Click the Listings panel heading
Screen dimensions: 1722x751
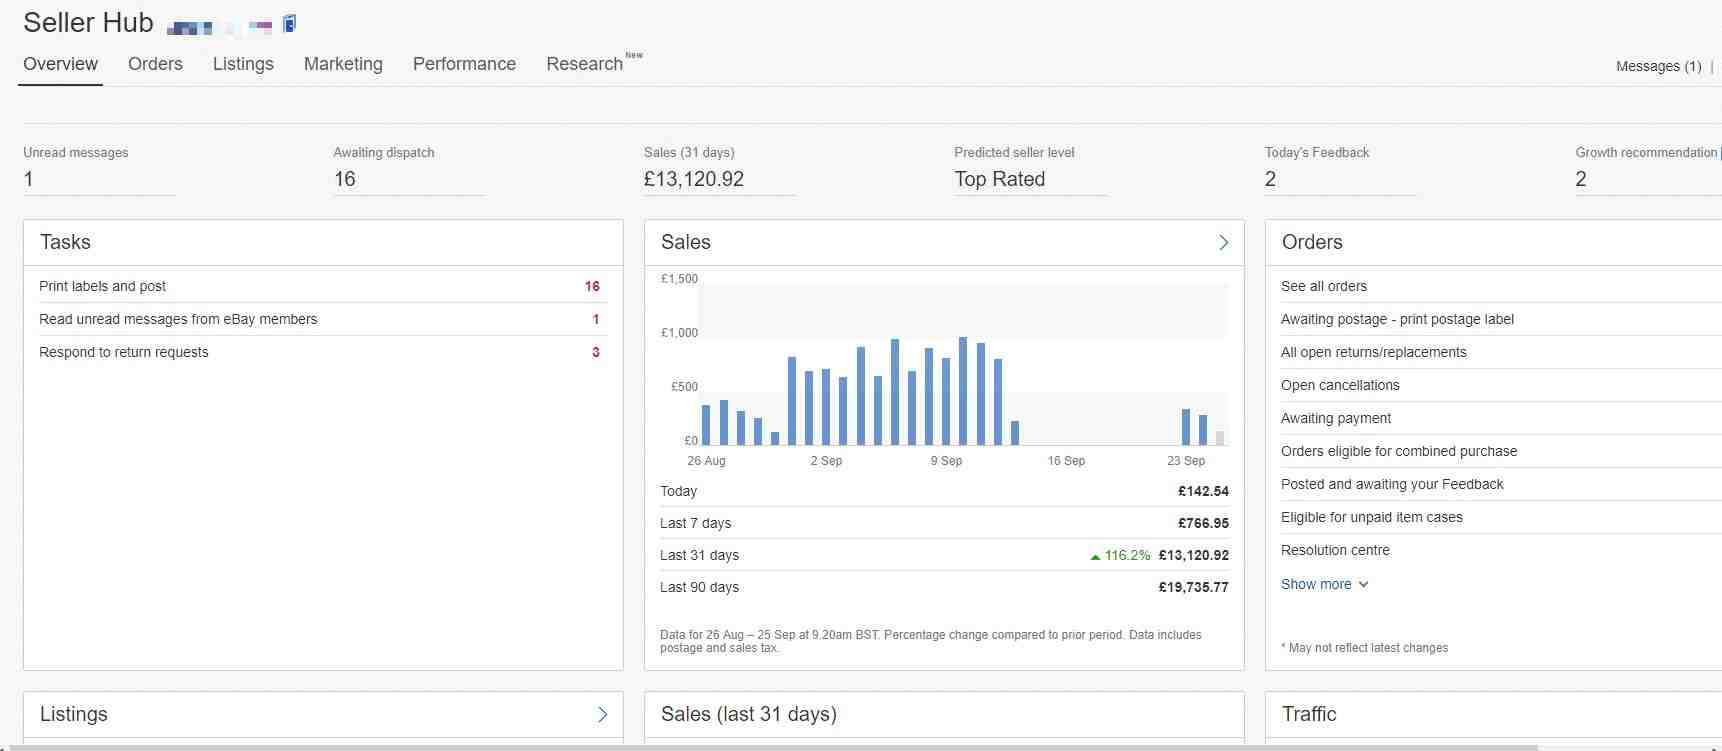click(x=74, y=714)
